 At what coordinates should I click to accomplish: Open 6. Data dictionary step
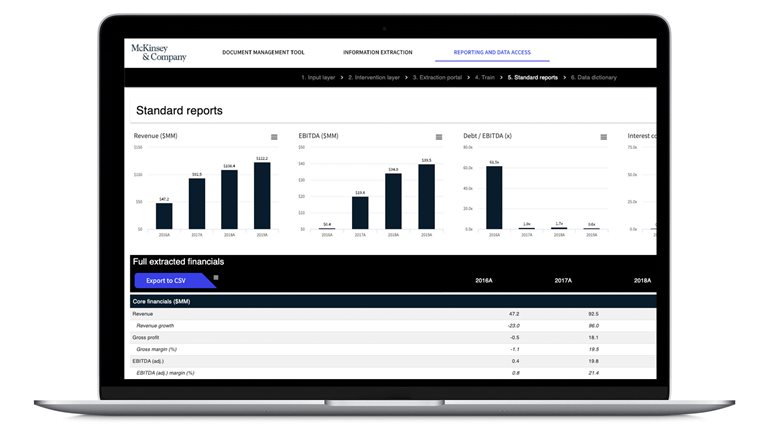point(594,77)
